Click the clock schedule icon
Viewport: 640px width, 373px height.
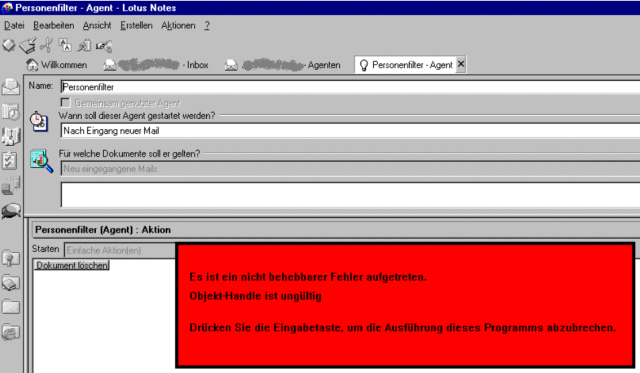39,121
